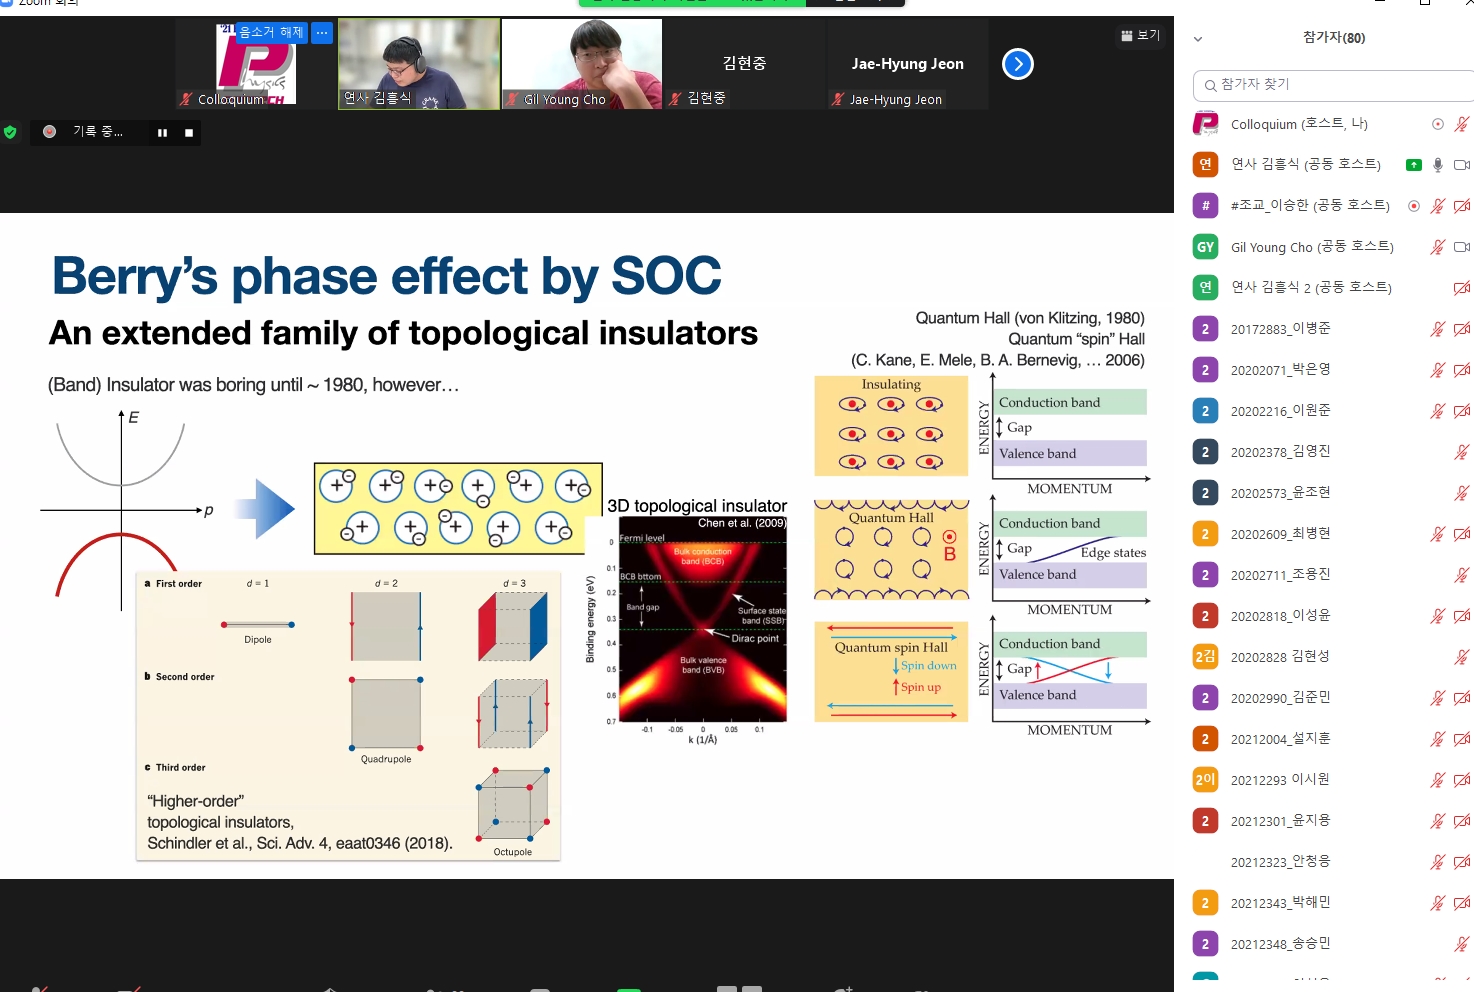Screen dimensions: 1474x992
Task: Click the camera icon for 연사 김흥식
Action: (1461, 165)
